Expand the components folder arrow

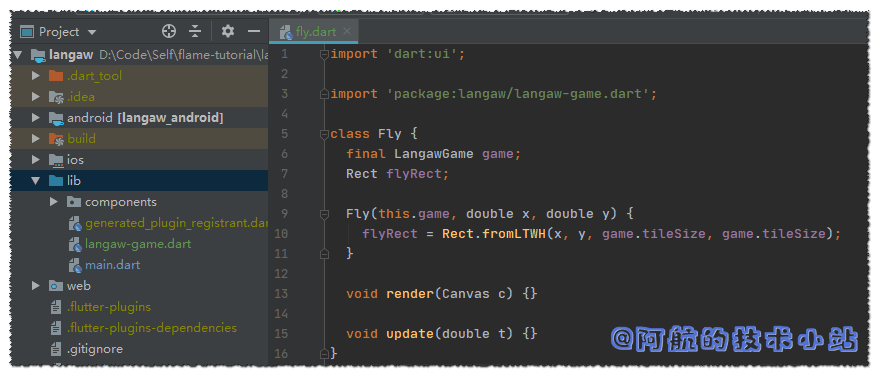click(54, 202)
